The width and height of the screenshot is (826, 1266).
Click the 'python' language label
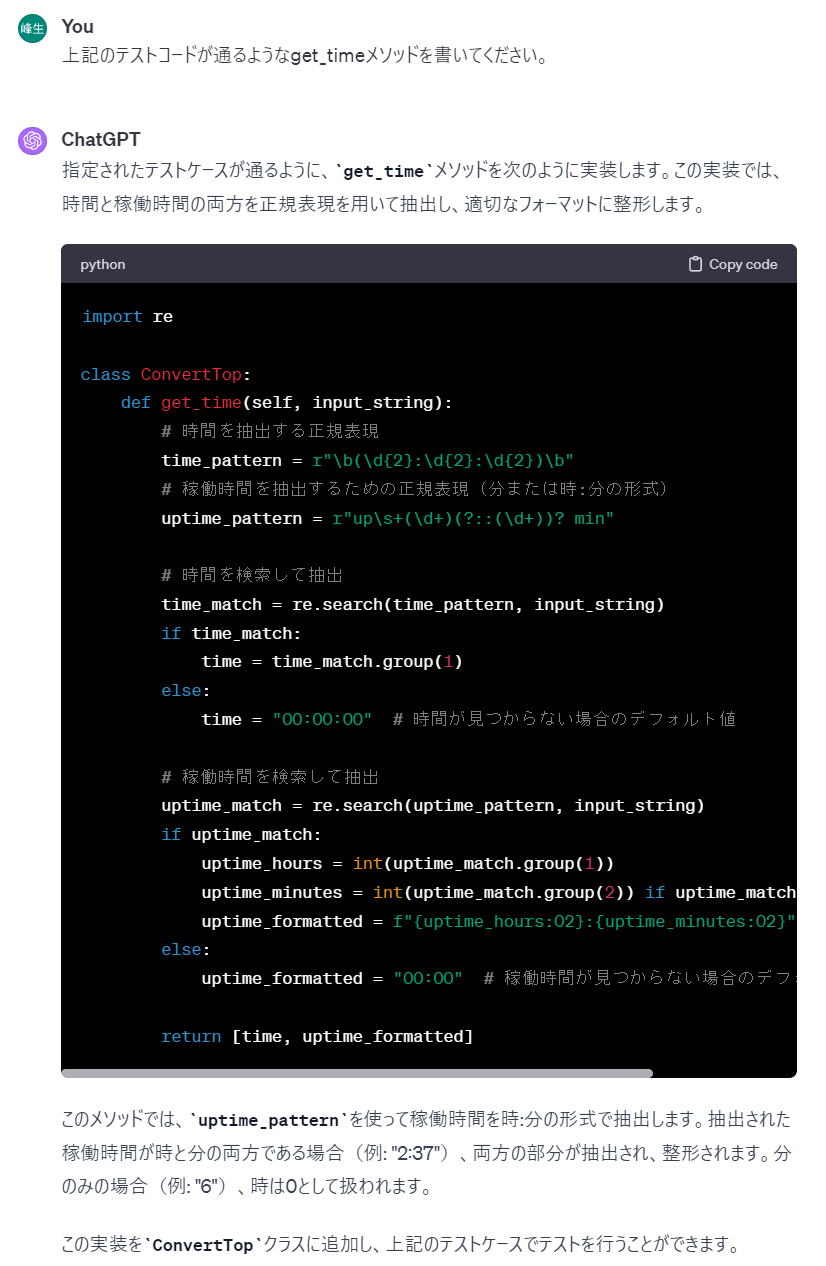pos(103,264)
